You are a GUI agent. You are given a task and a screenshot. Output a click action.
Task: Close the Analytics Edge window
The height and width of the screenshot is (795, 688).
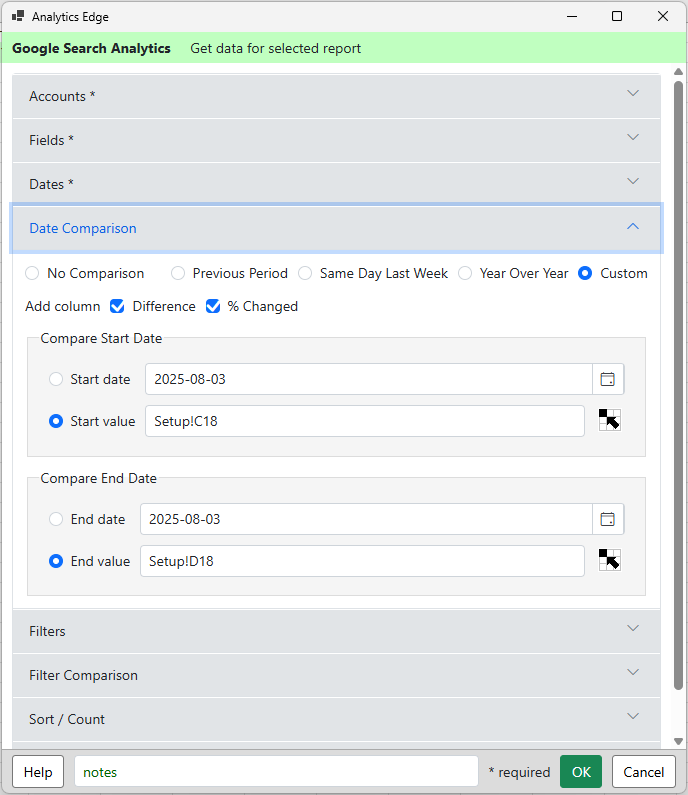pyautogui.click(x=663, y=16)
